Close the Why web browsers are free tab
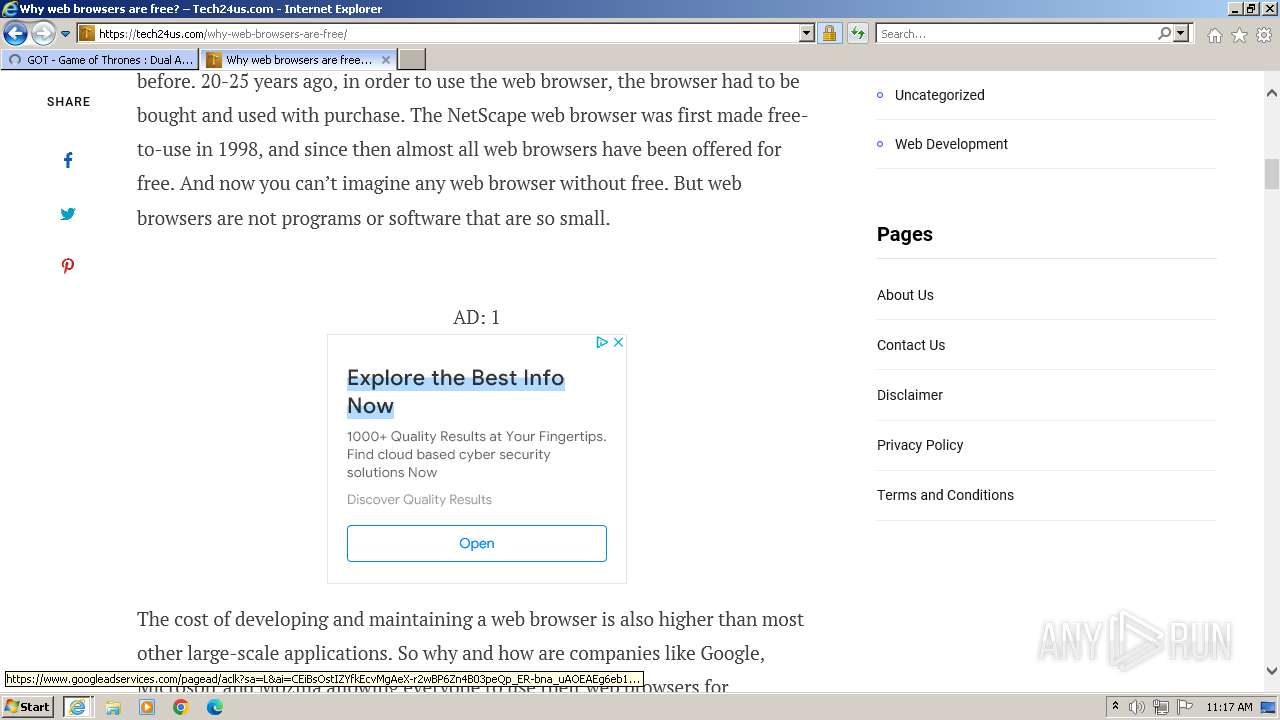Screen dimensions: 1280x720 [x=386, y=60]
